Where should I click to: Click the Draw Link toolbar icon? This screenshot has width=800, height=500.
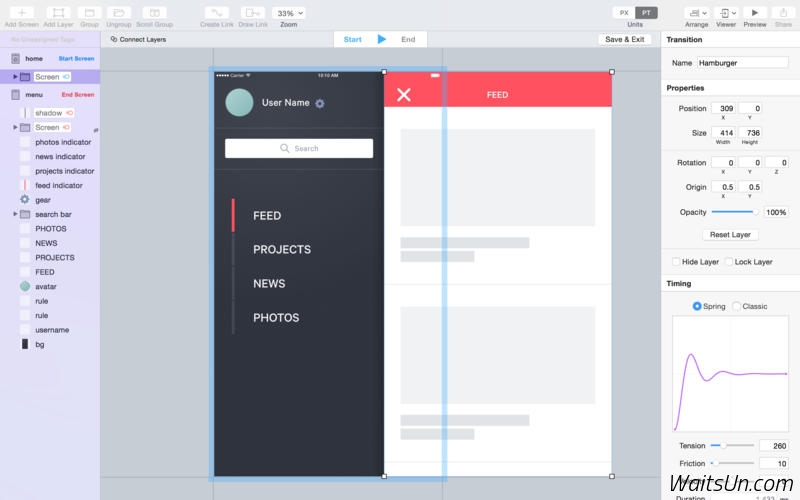click(253, 13)
